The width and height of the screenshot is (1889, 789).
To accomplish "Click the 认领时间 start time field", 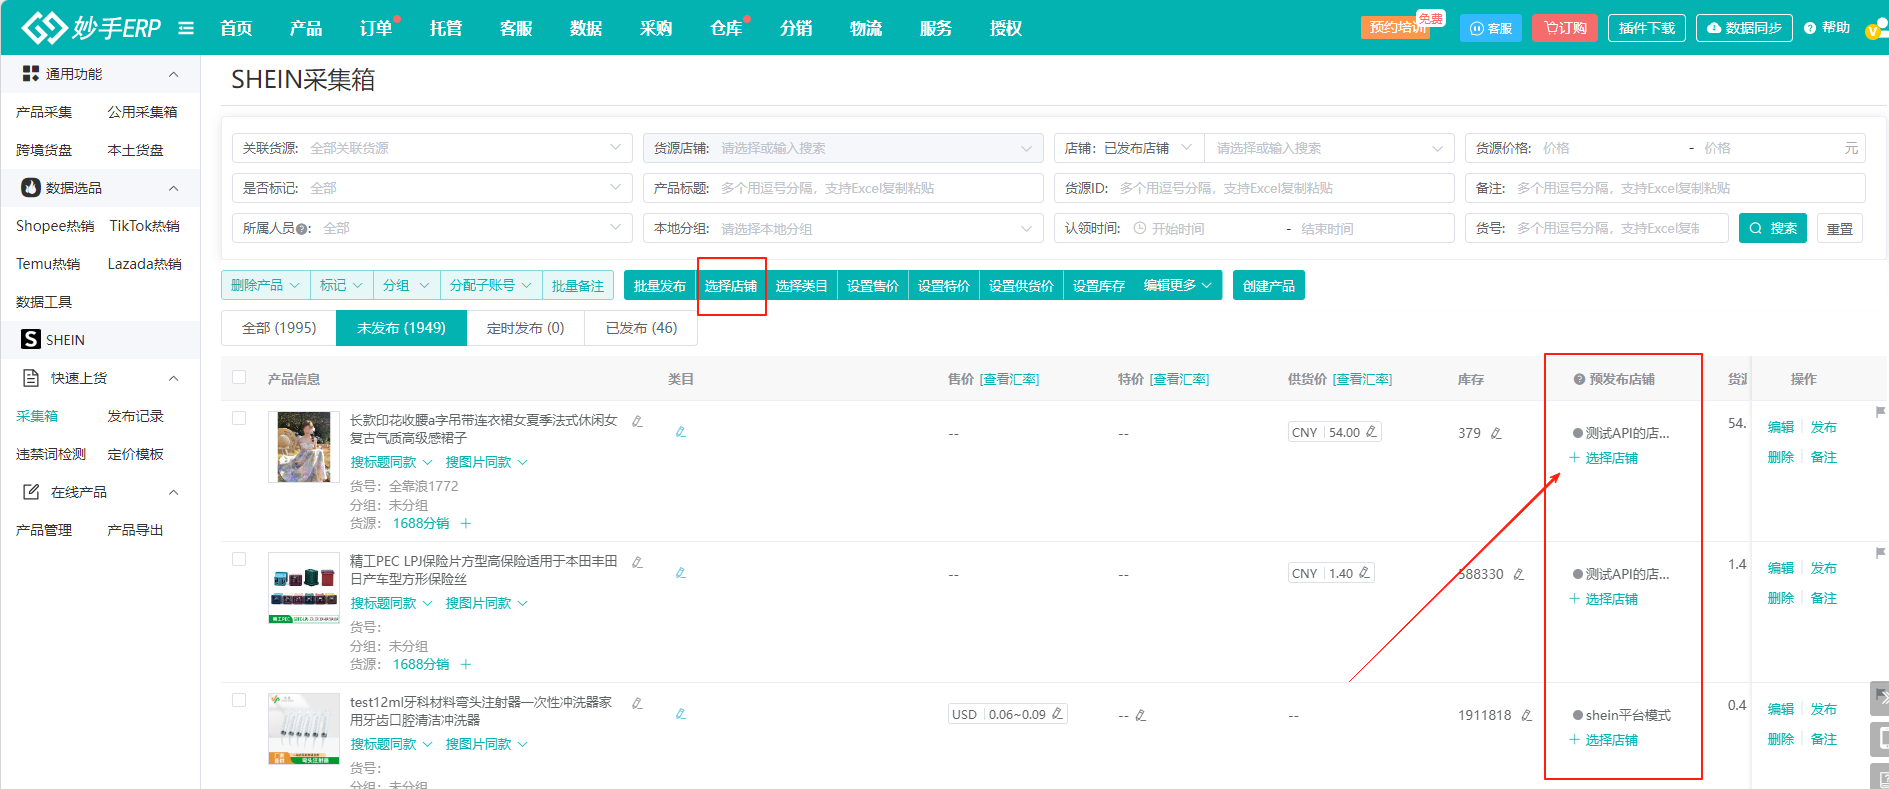I will (1205, 229).
